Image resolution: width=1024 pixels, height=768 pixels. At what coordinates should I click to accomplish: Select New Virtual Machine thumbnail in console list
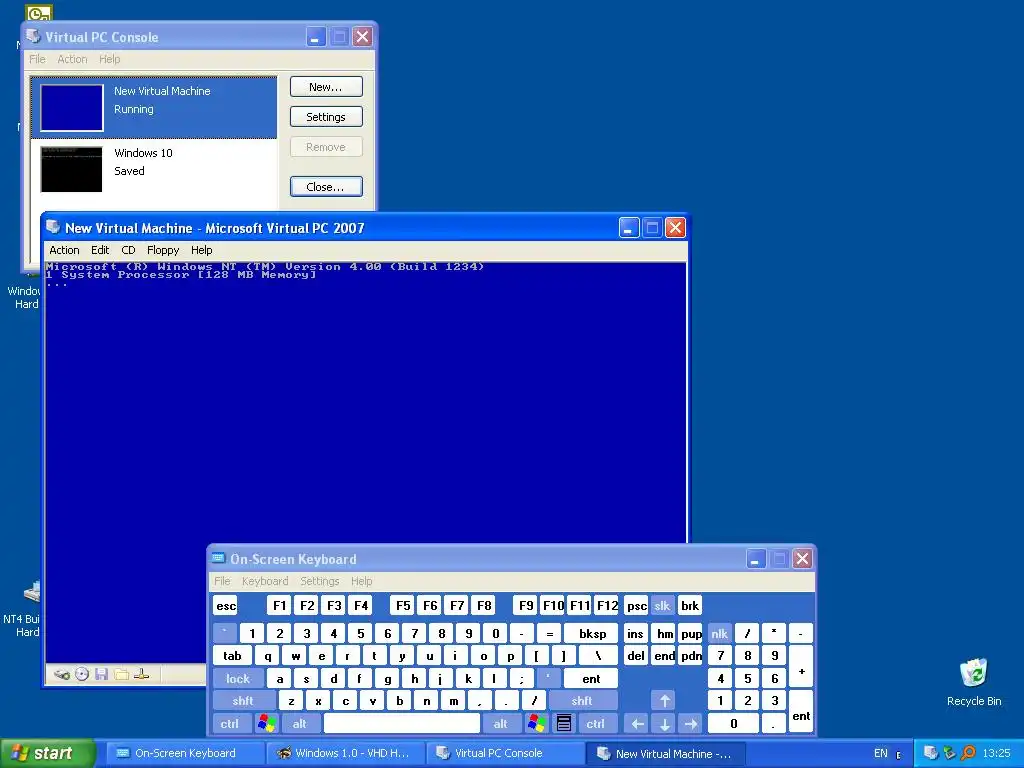click(72, 108)
